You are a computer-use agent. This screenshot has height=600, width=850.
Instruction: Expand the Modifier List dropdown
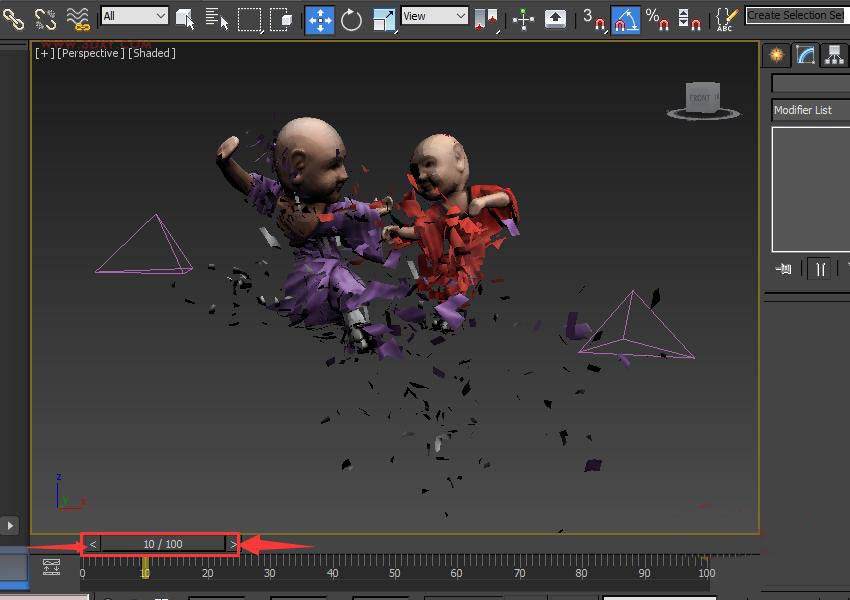tap(810, 110)
